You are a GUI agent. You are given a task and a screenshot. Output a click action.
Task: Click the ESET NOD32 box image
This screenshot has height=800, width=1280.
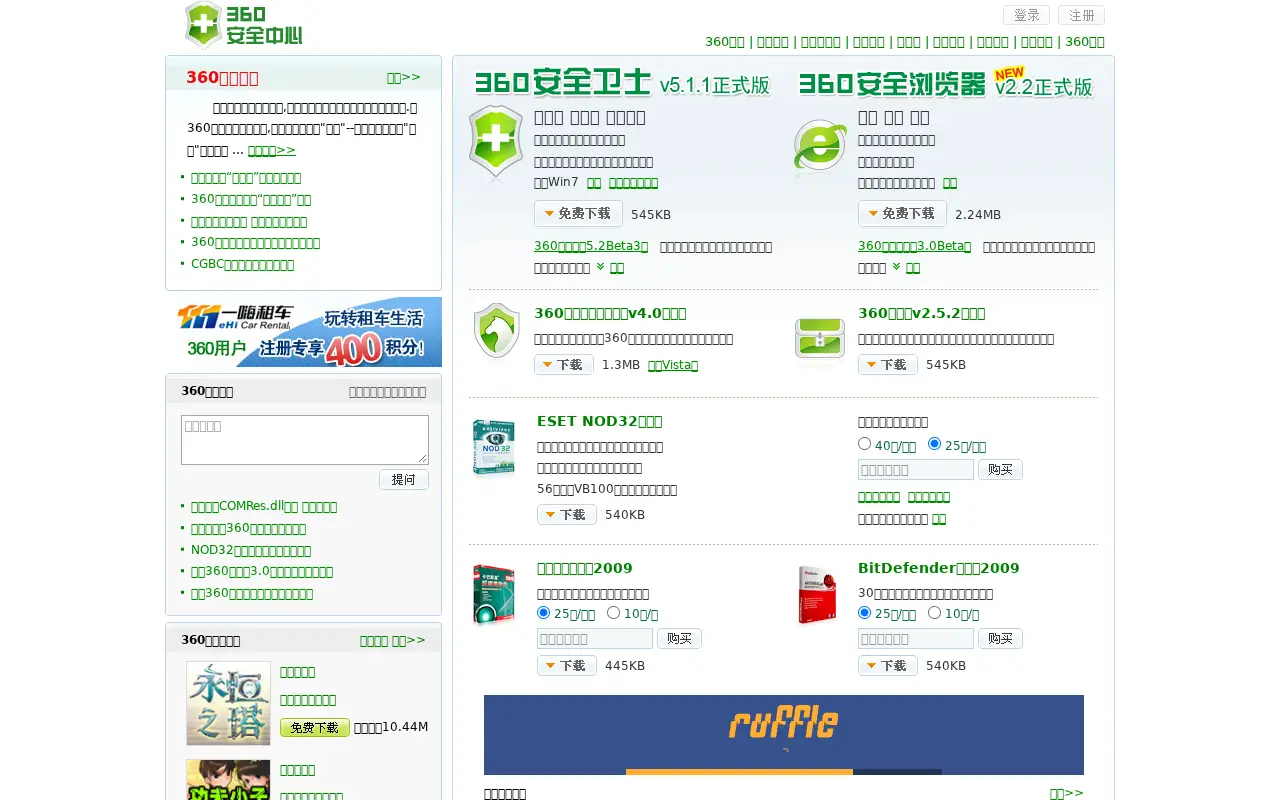[494, 448]
